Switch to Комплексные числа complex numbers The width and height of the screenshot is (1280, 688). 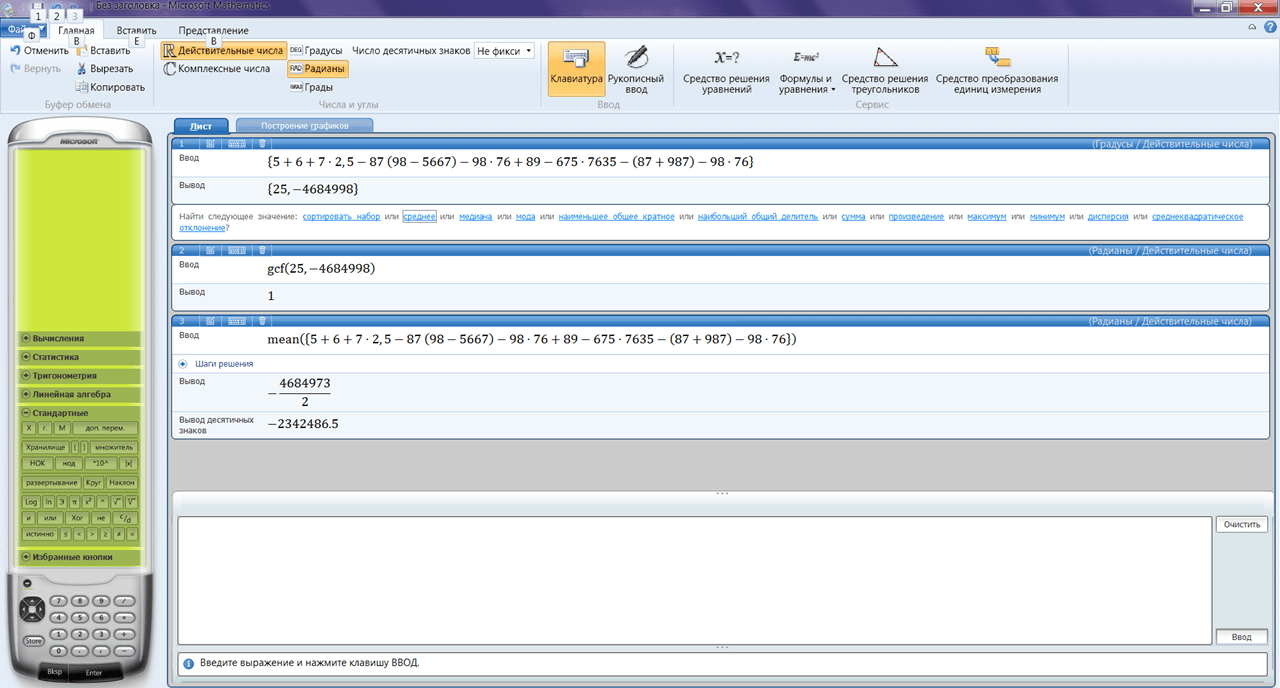point(216,69)
